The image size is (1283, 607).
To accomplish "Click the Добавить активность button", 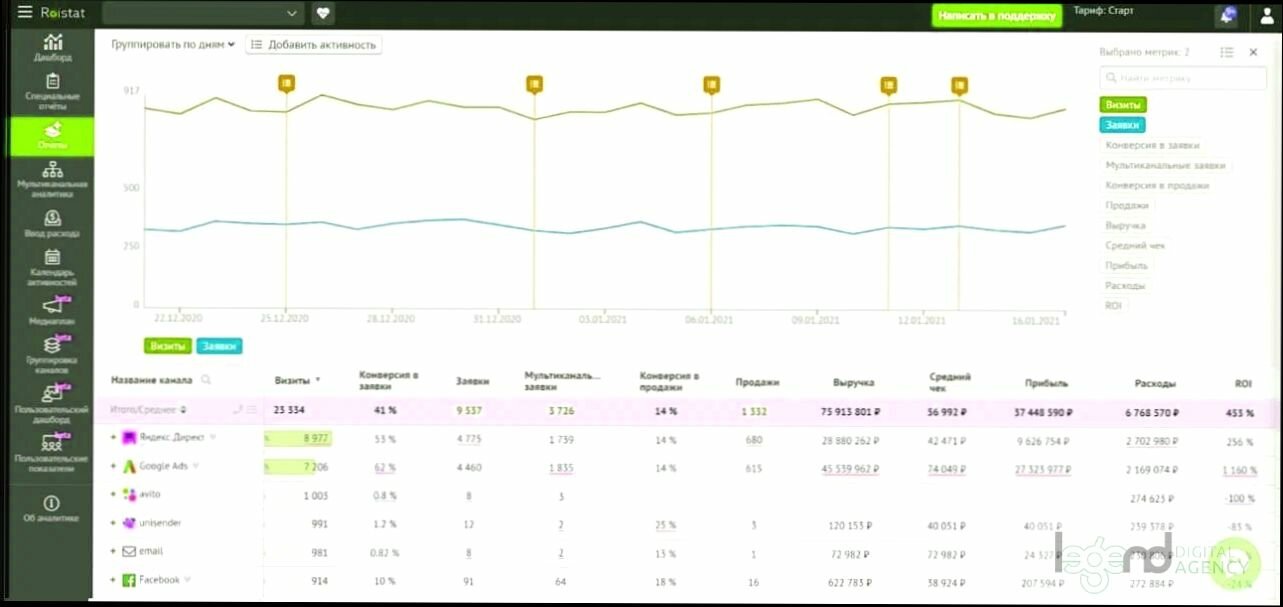I will click(x=315, y=44).
